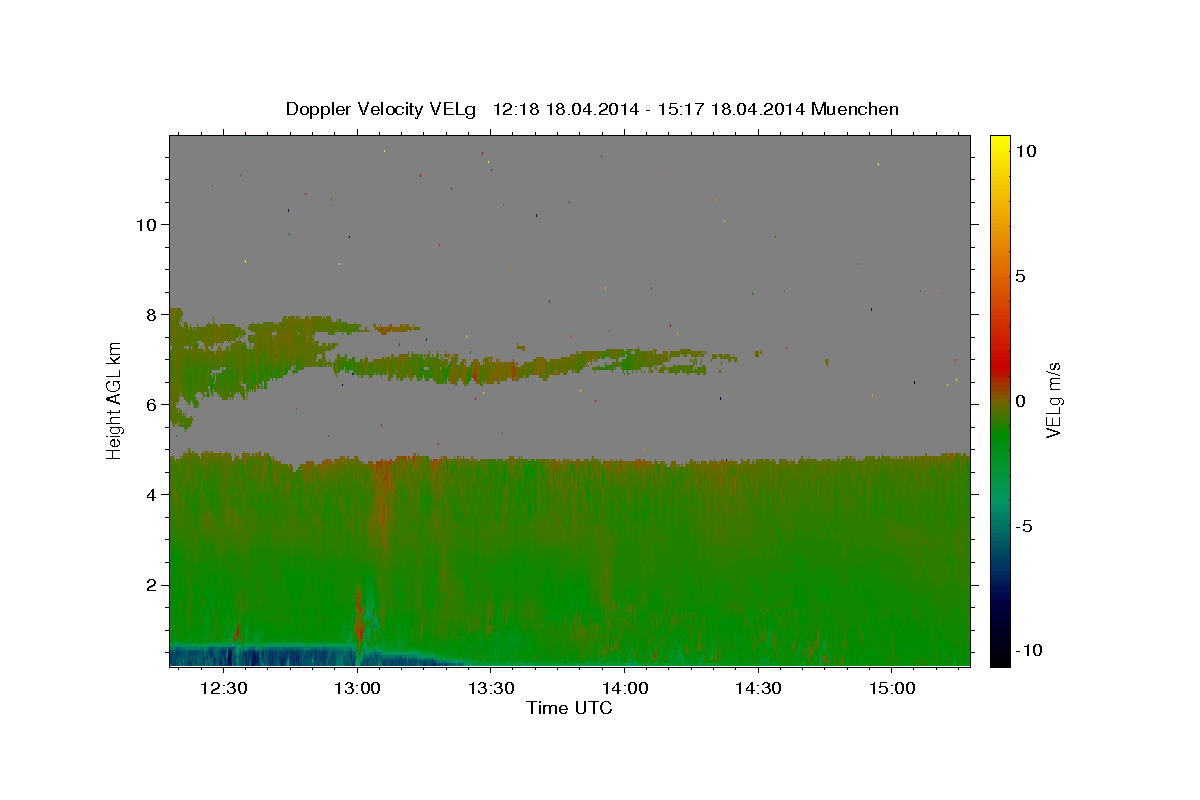Click the colorbar value 0

tap(1020, 401)
